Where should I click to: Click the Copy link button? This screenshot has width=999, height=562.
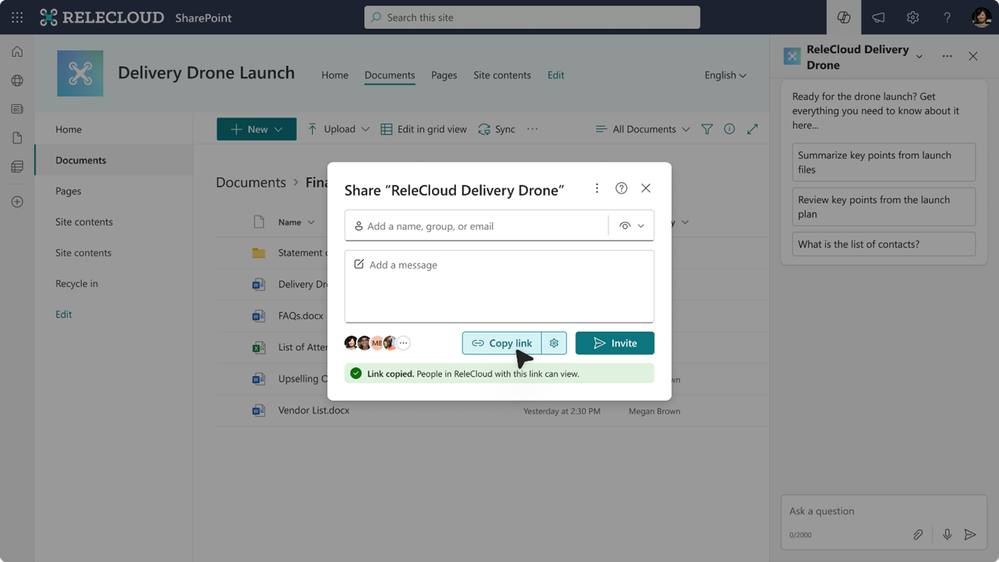tap(502, 343)
